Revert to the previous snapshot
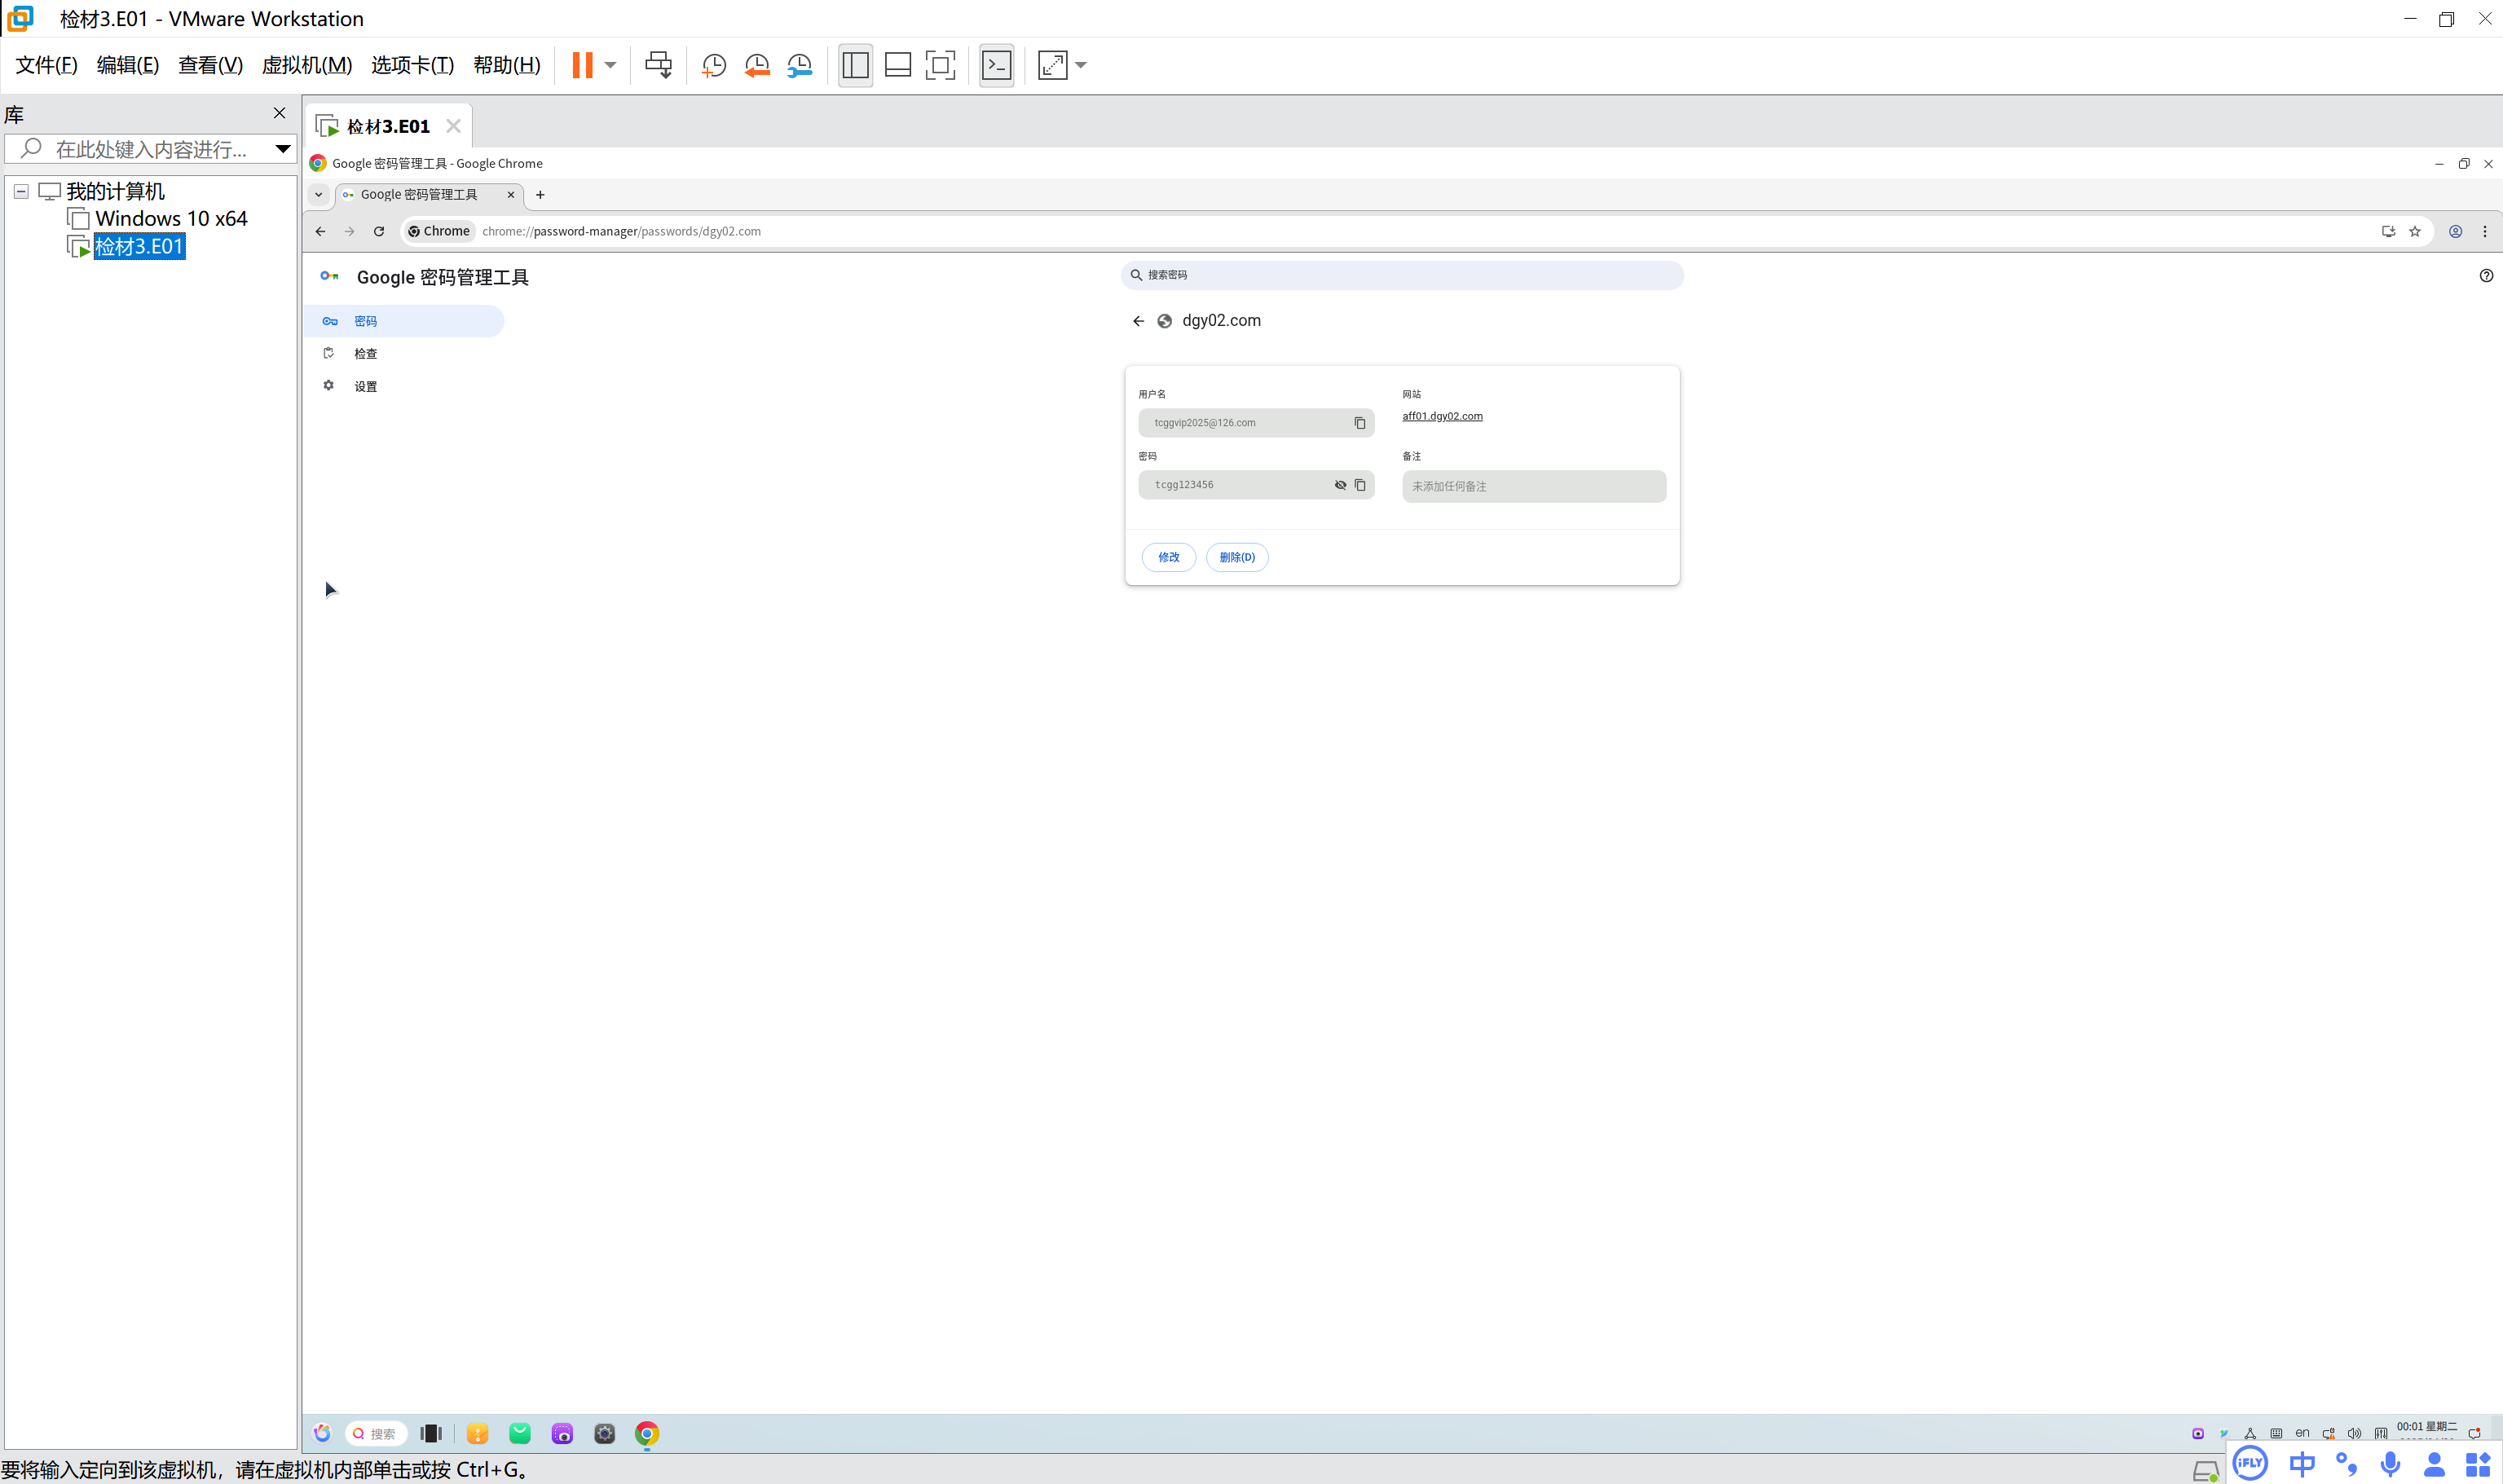 757,65
